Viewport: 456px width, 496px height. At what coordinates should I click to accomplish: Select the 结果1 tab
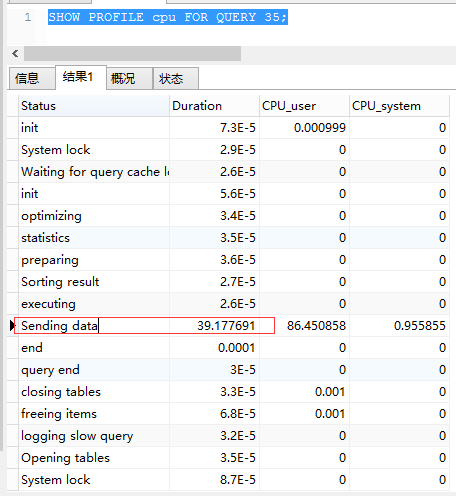click(x=81, y=77)
